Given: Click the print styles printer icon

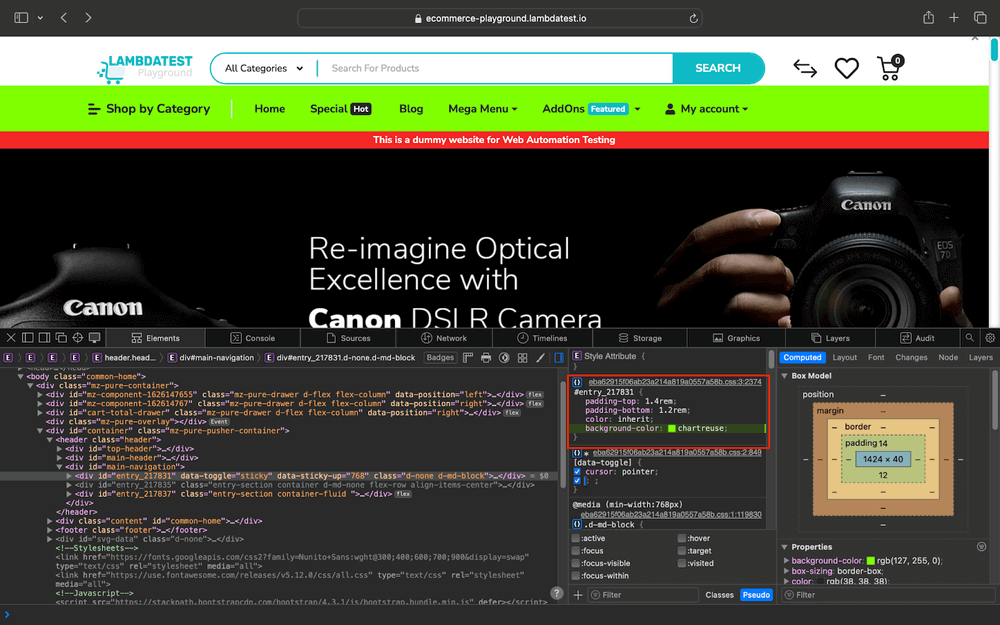Looking at the screenshot, I should point(486,357).
